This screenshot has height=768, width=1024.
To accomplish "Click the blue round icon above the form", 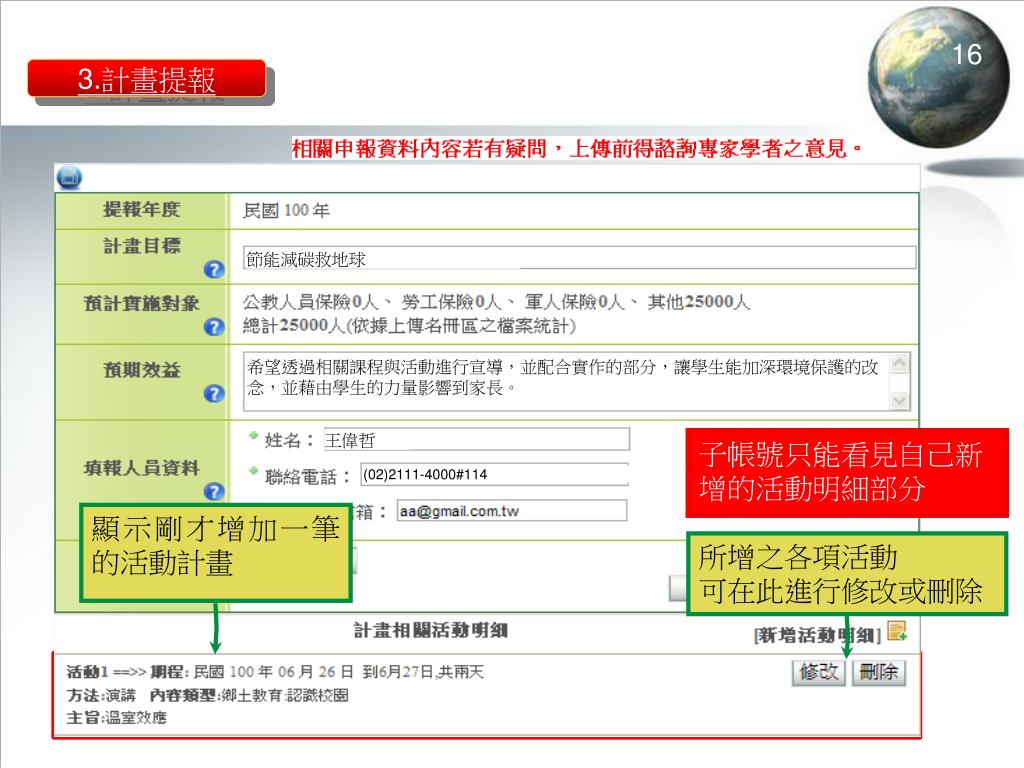I will pos(69,178).
